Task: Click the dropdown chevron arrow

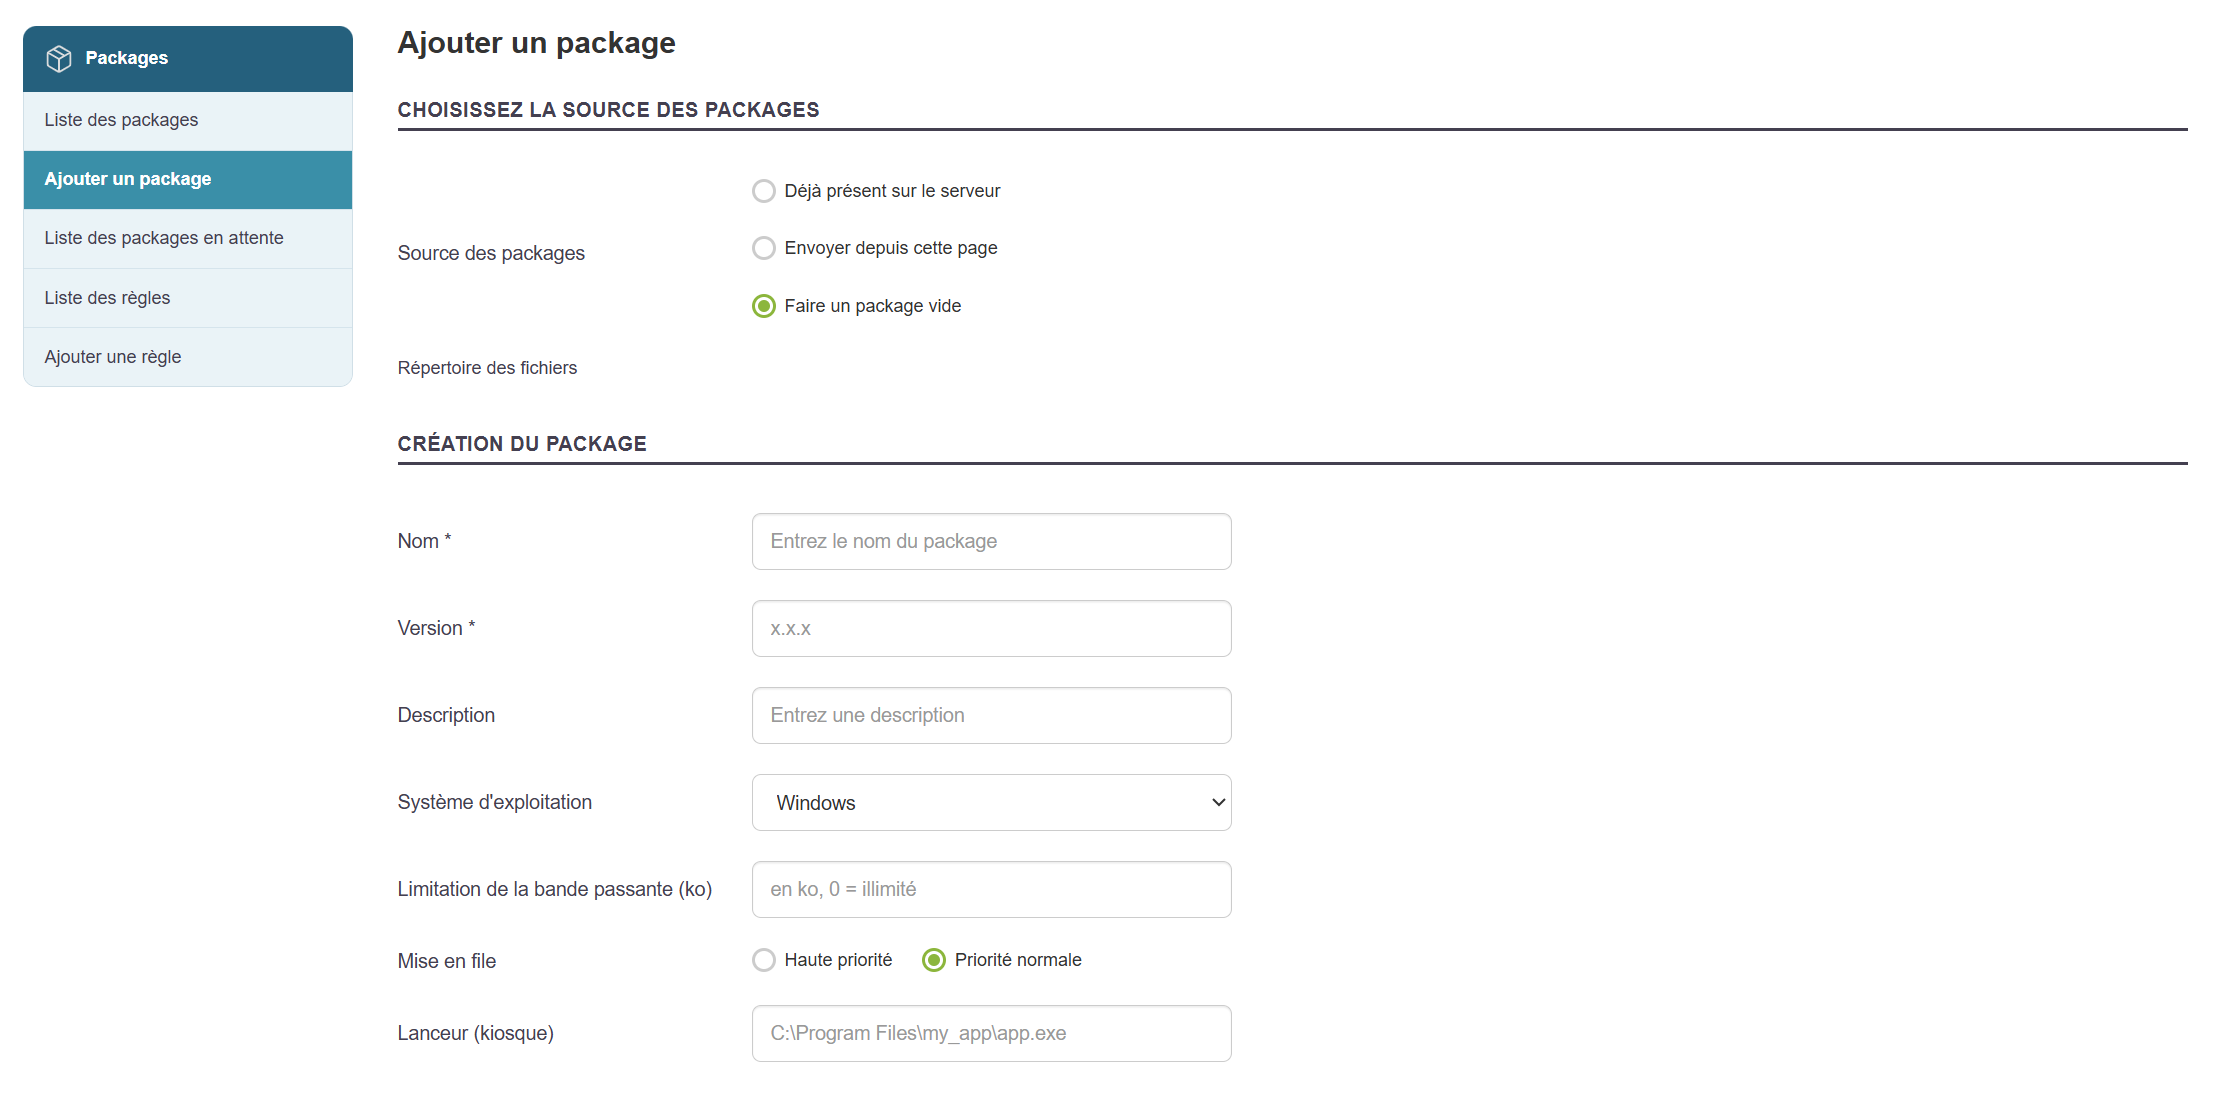Action: pyautogui.click(x=1218, y=803)
